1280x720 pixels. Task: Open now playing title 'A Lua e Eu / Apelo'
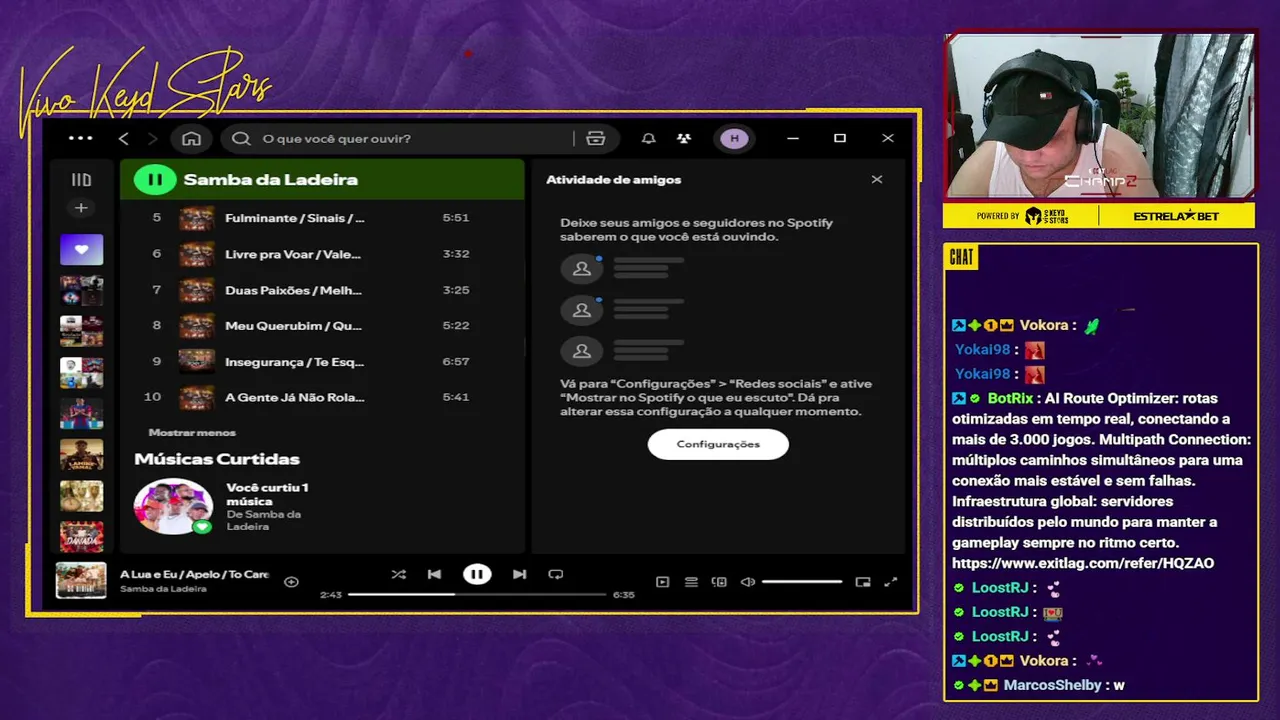194,574
